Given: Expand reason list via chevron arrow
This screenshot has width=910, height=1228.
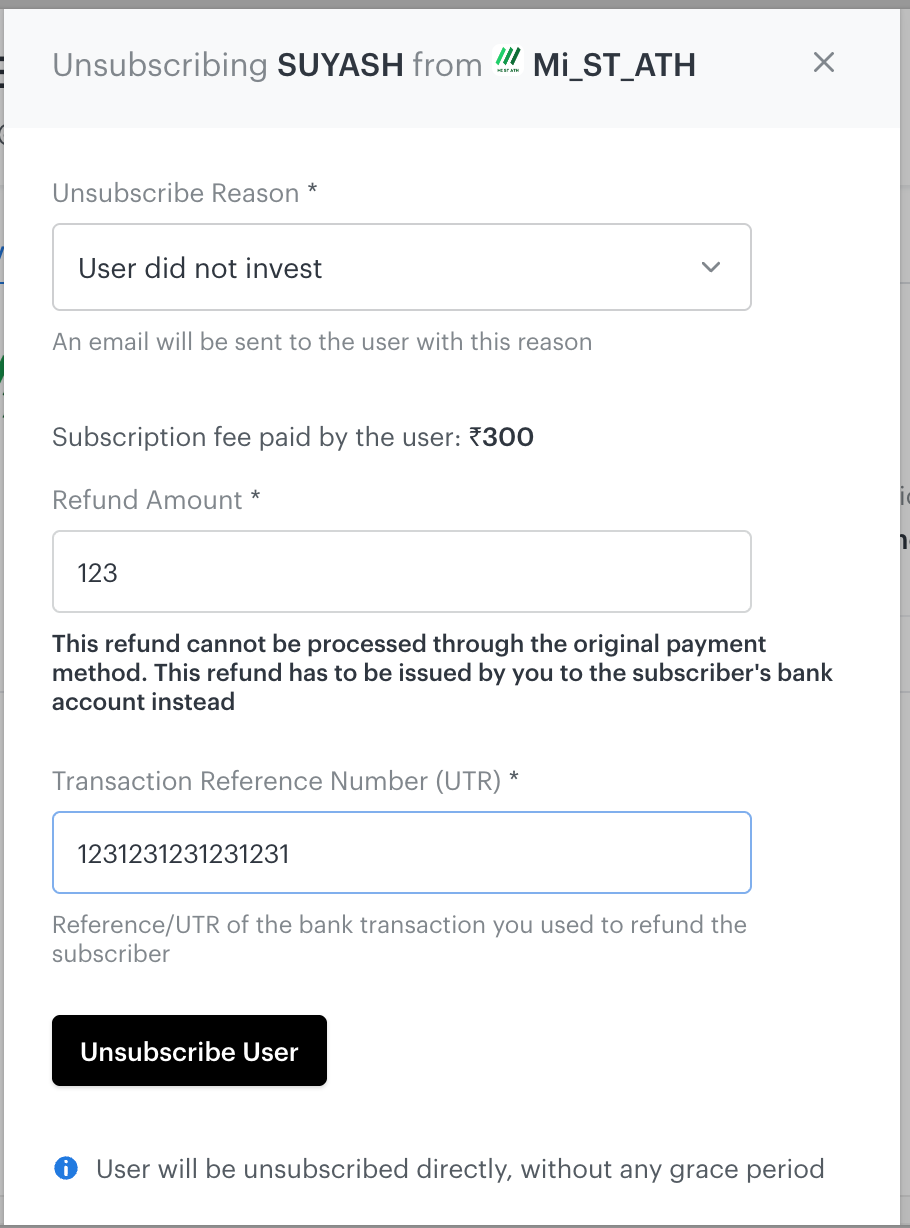Looking at the screenshot, I should coord(711,267).
